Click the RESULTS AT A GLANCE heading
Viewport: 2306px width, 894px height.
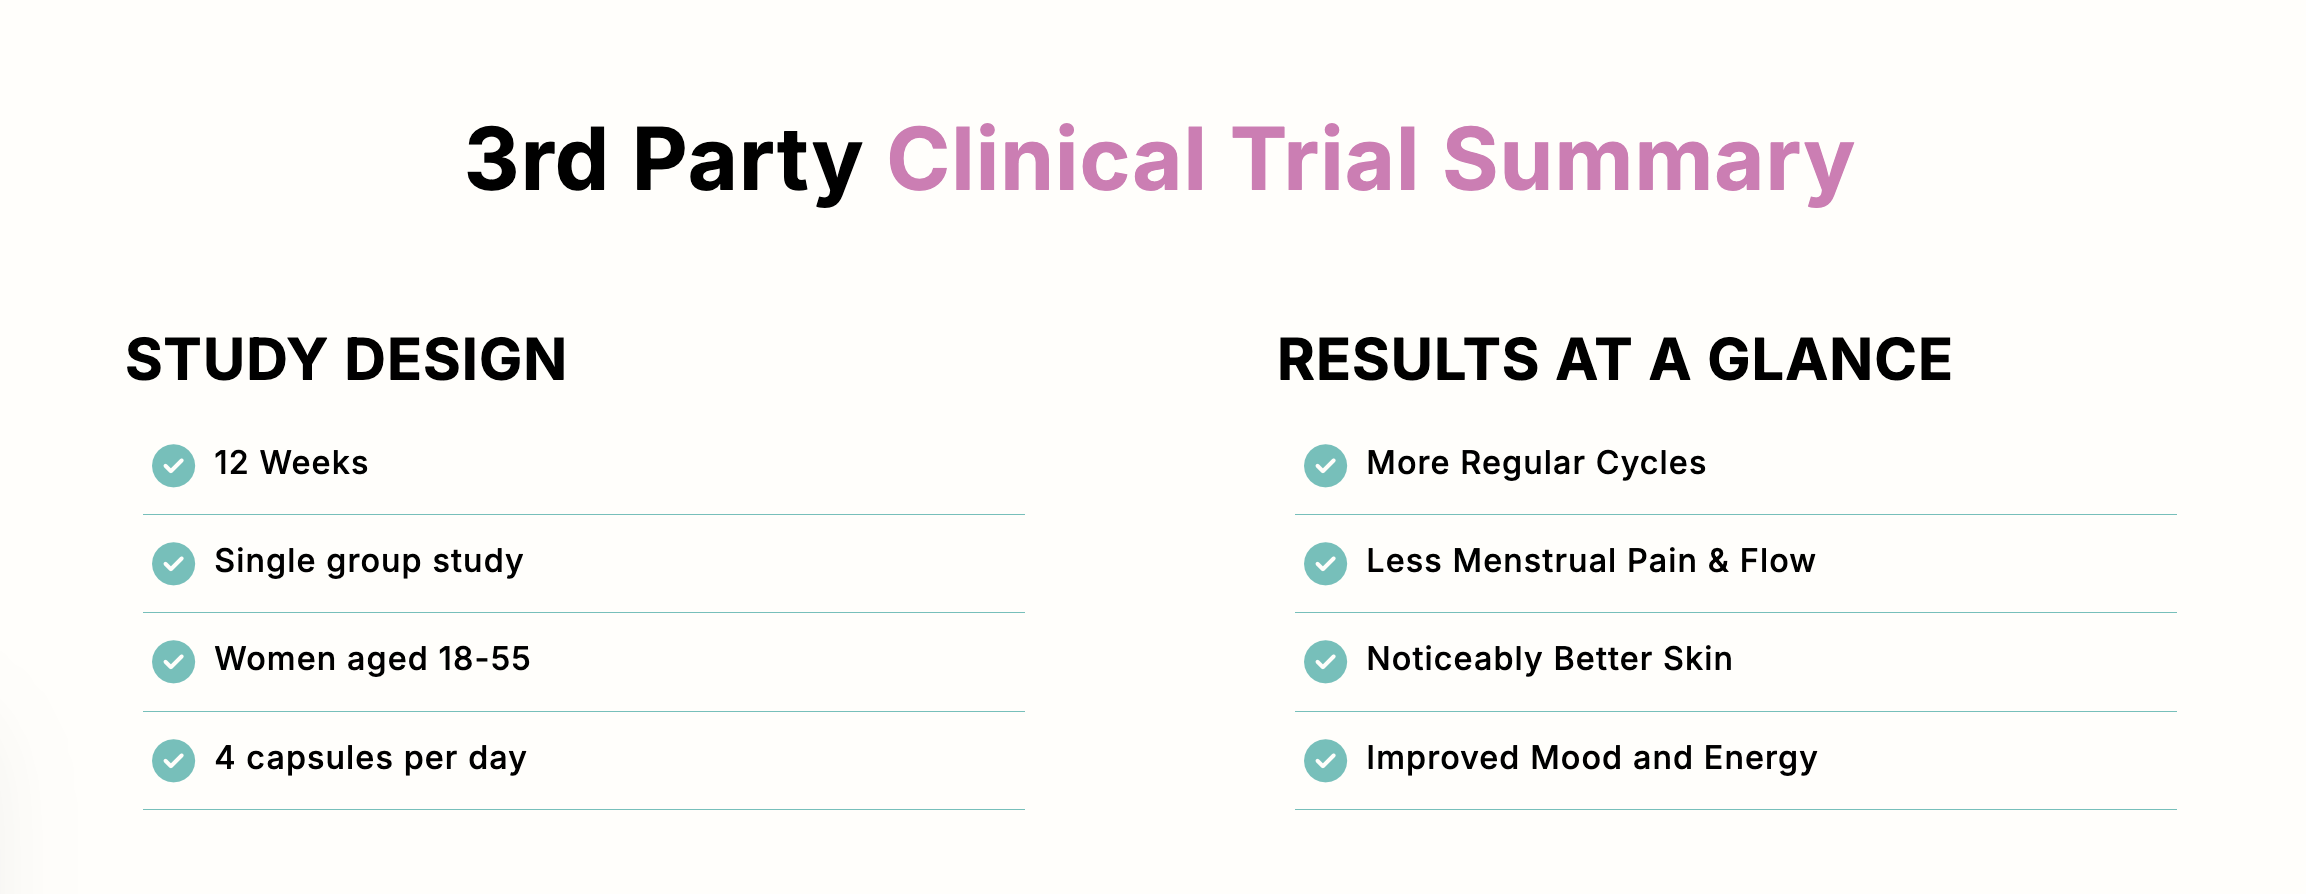[1614, 359]
